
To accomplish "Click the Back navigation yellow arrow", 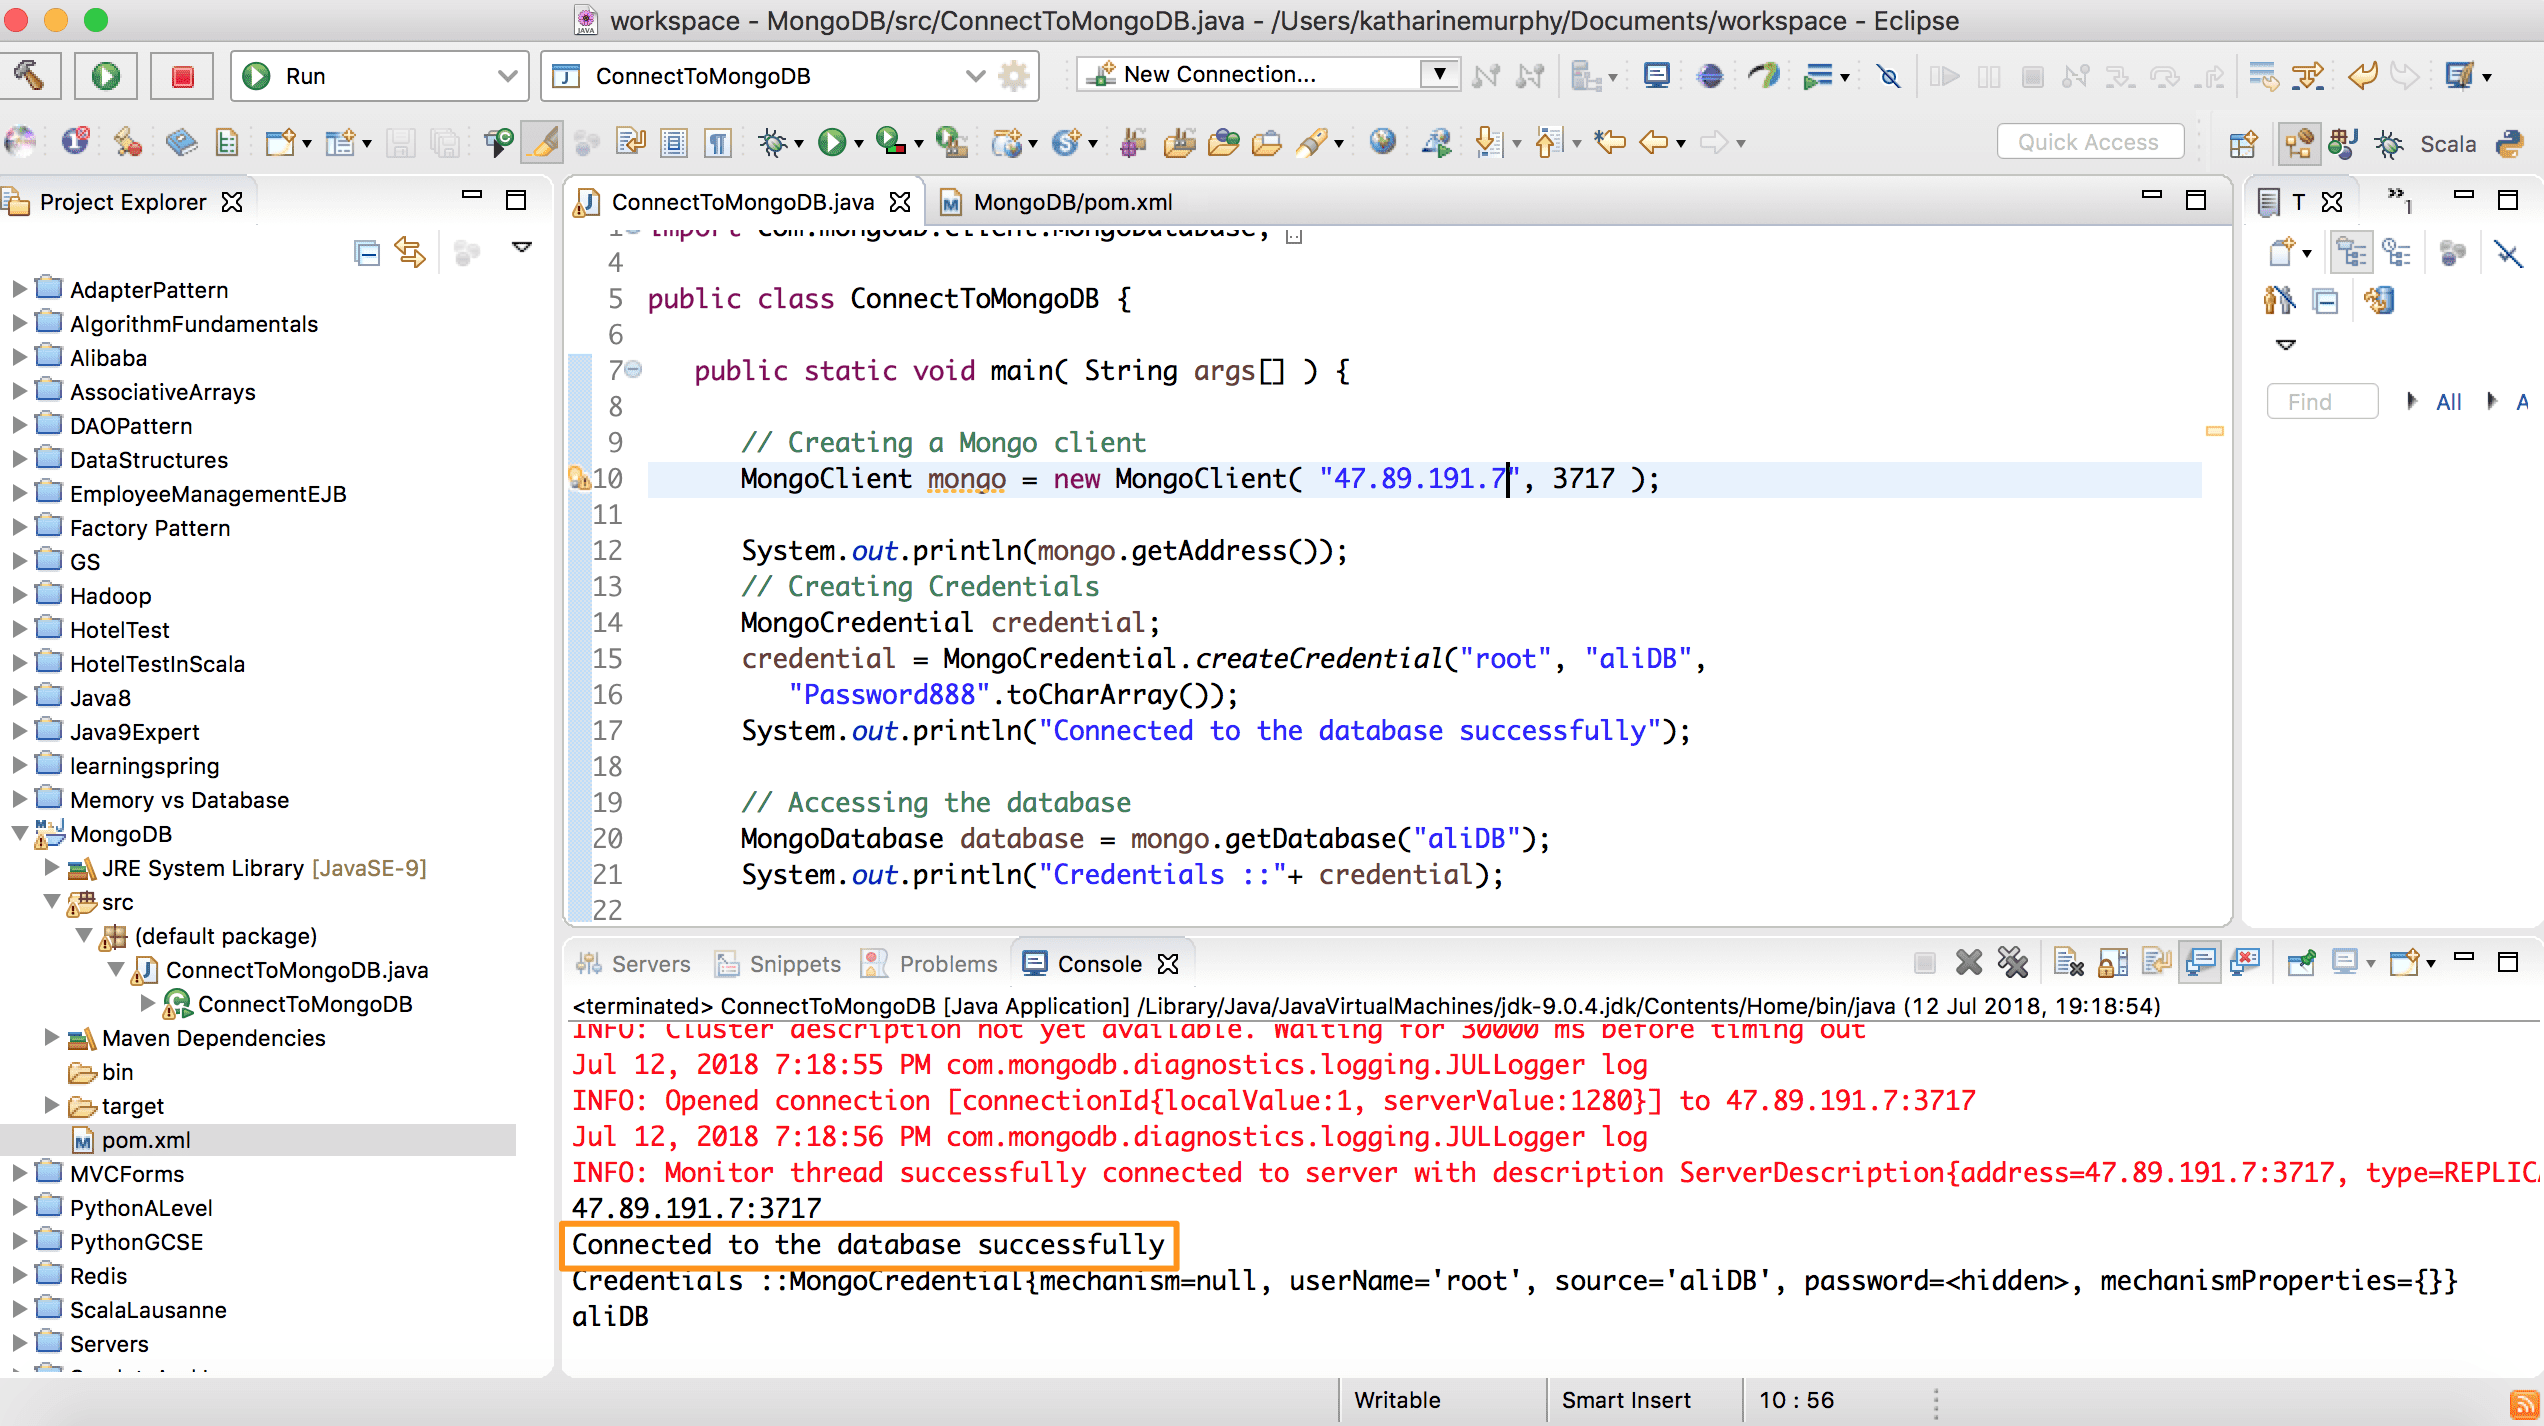I will (1654, 143).
